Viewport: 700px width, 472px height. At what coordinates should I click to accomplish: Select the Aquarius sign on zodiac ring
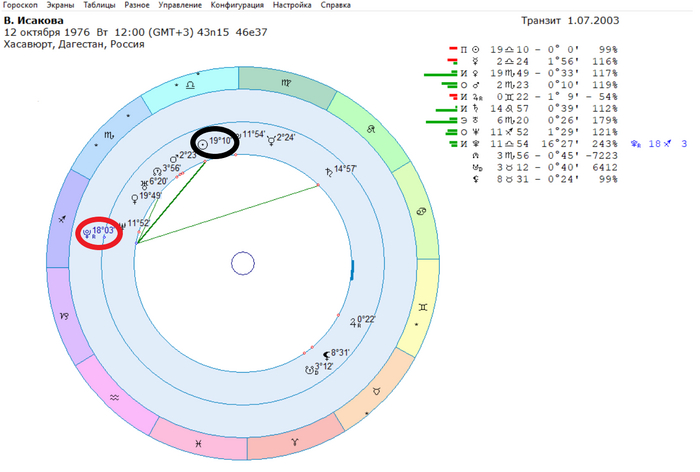click(115, 397)
